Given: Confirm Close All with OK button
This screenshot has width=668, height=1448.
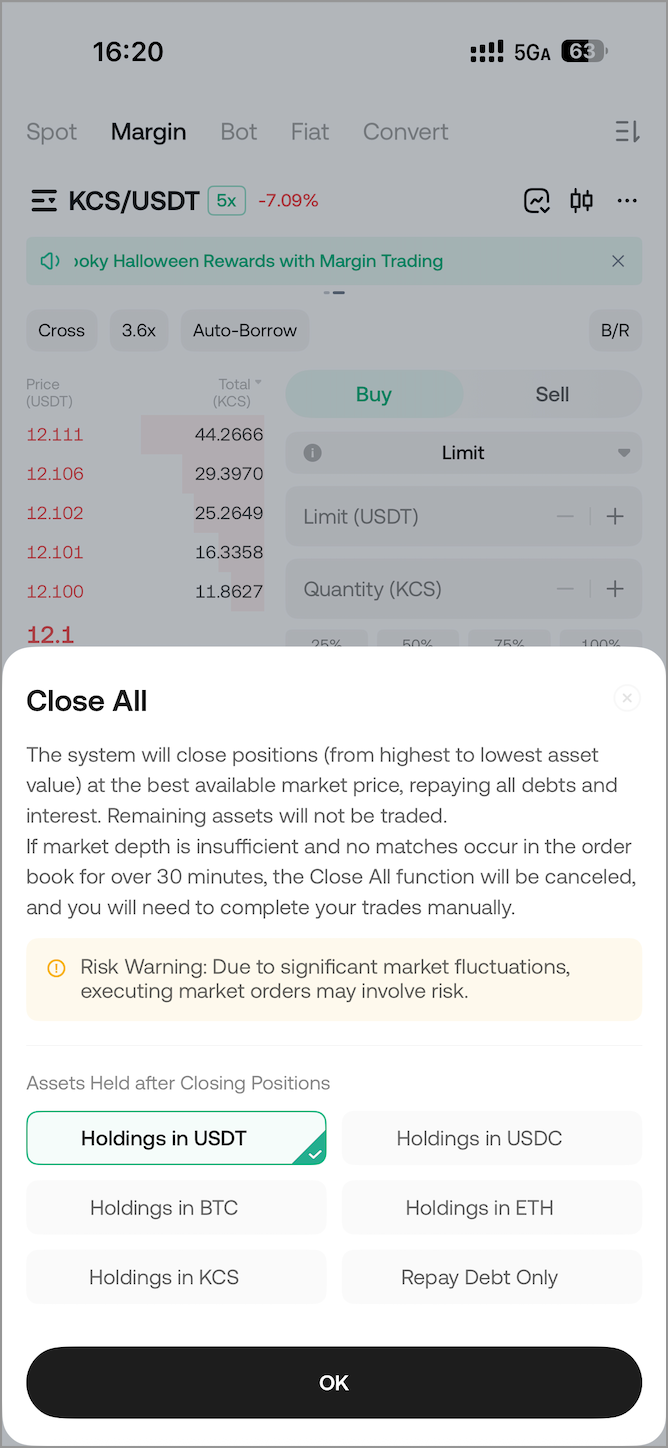Looking at the screenshot, I should click(x=334, y=1382).
